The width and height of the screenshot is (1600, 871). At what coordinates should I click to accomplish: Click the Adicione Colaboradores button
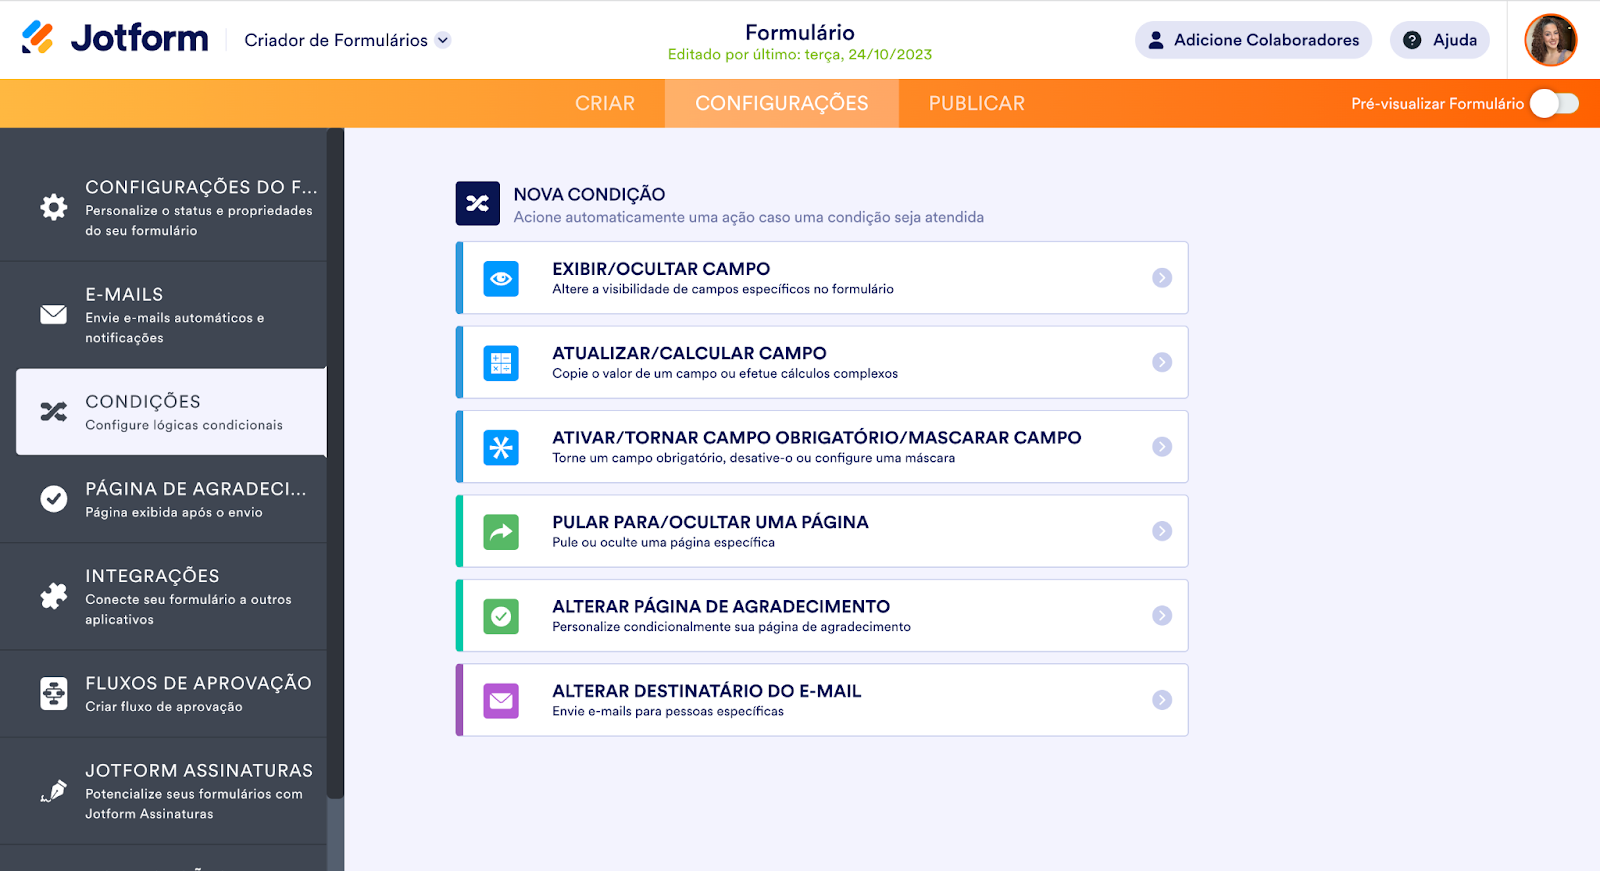point(1253,40)
